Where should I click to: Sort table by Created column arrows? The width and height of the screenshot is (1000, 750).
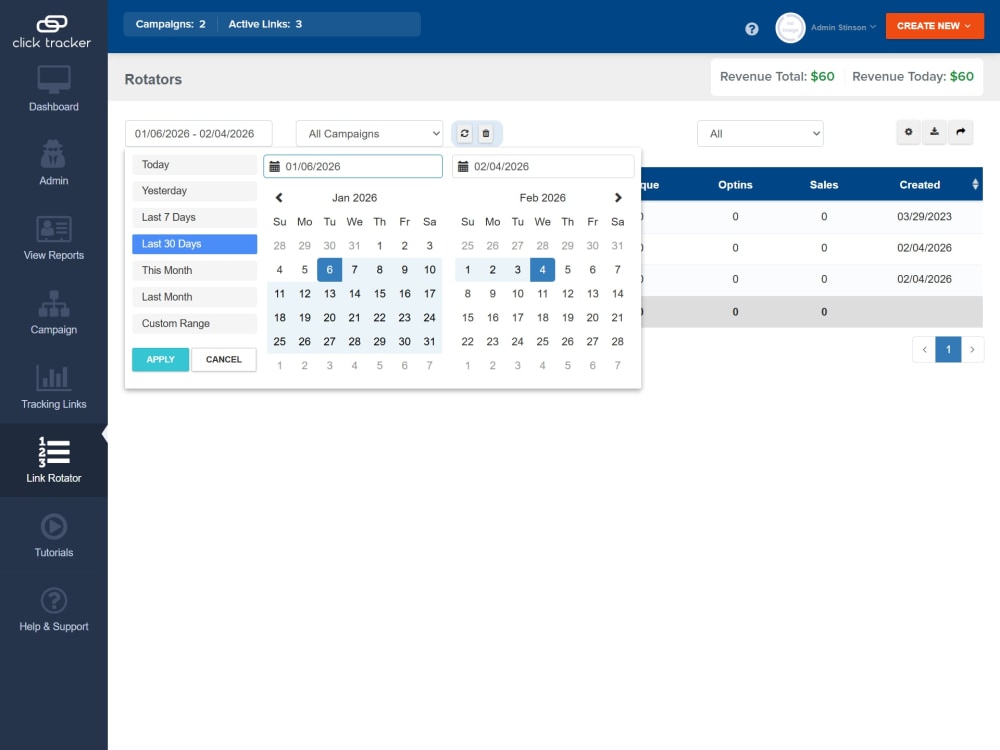pos(975,184)
